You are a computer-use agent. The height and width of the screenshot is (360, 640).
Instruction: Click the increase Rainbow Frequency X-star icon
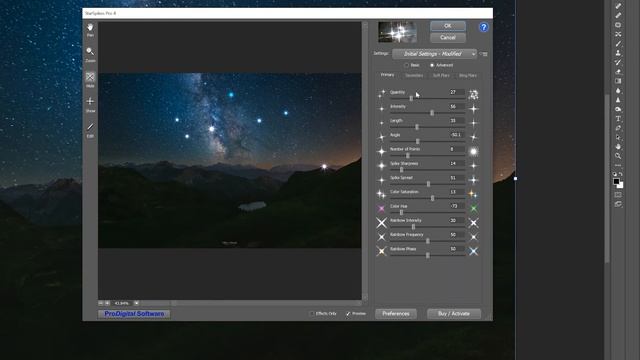tap(473, 237)
